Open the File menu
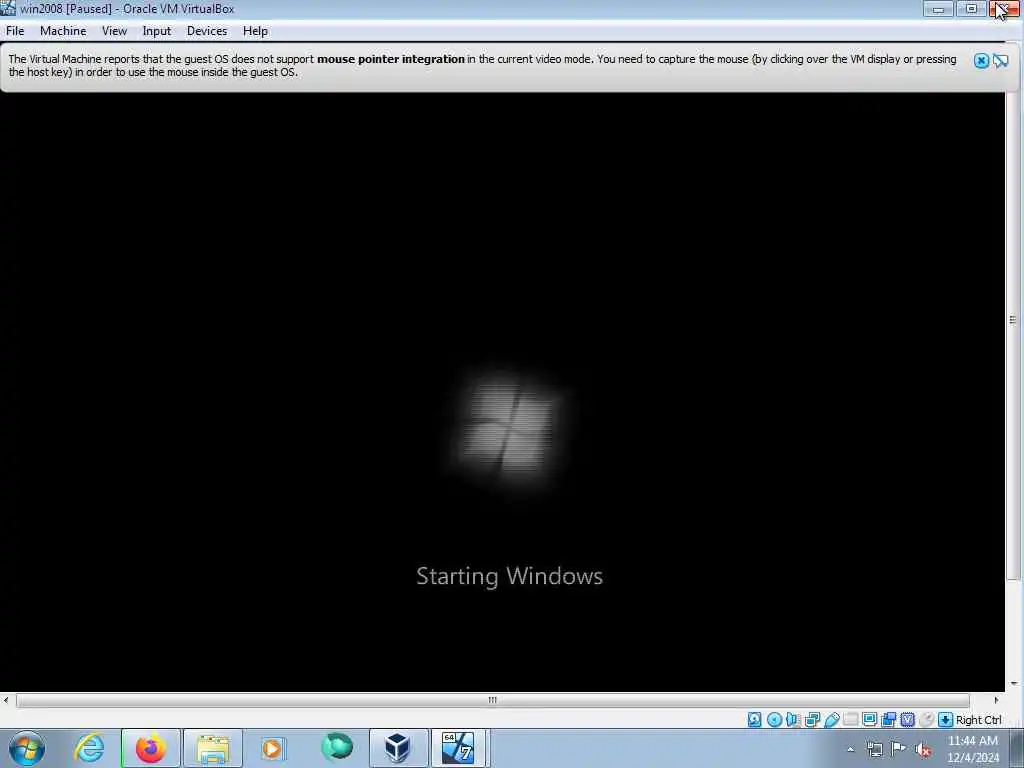 (x=15, y=31)
